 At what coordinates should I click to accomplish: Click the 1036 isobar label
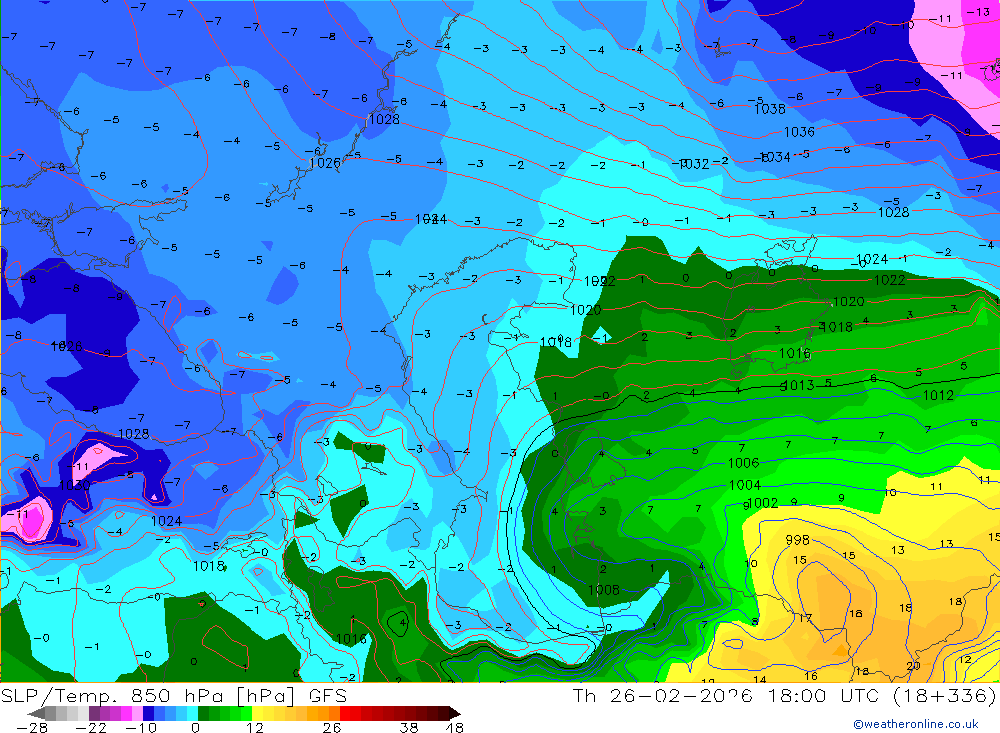point(799,132)
